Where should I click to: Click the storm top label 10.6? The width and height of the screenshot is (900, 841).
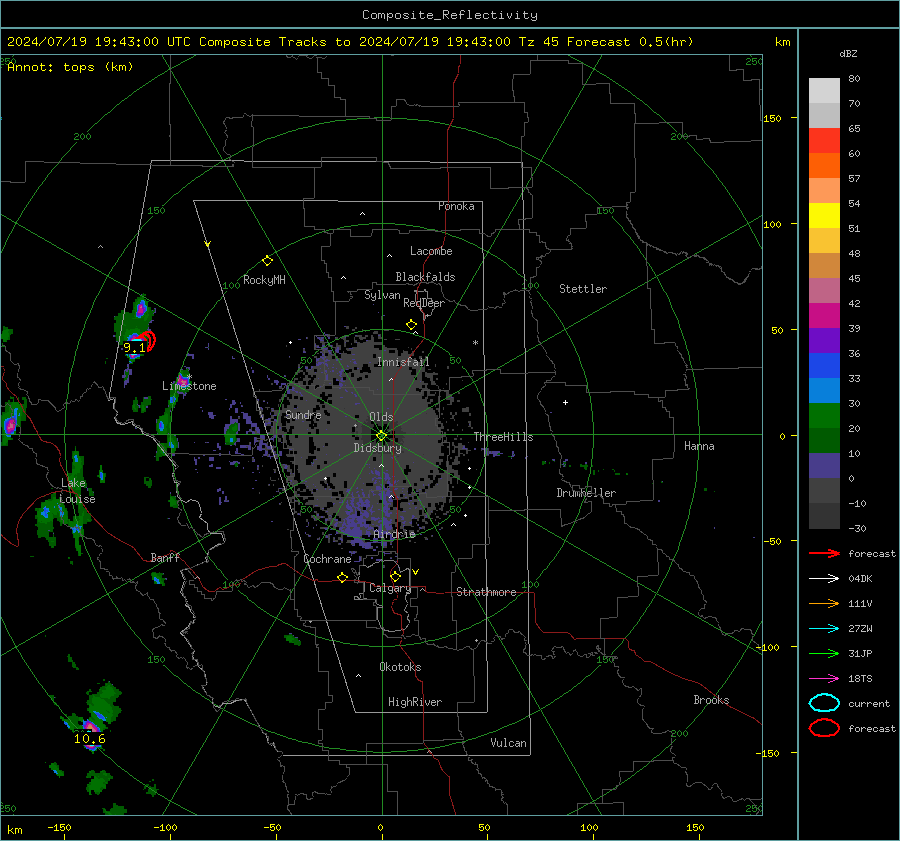90,739
